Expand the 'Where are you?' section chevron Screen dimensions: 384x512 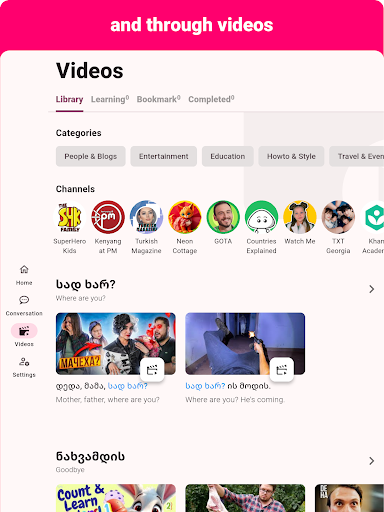click(372, 289)
